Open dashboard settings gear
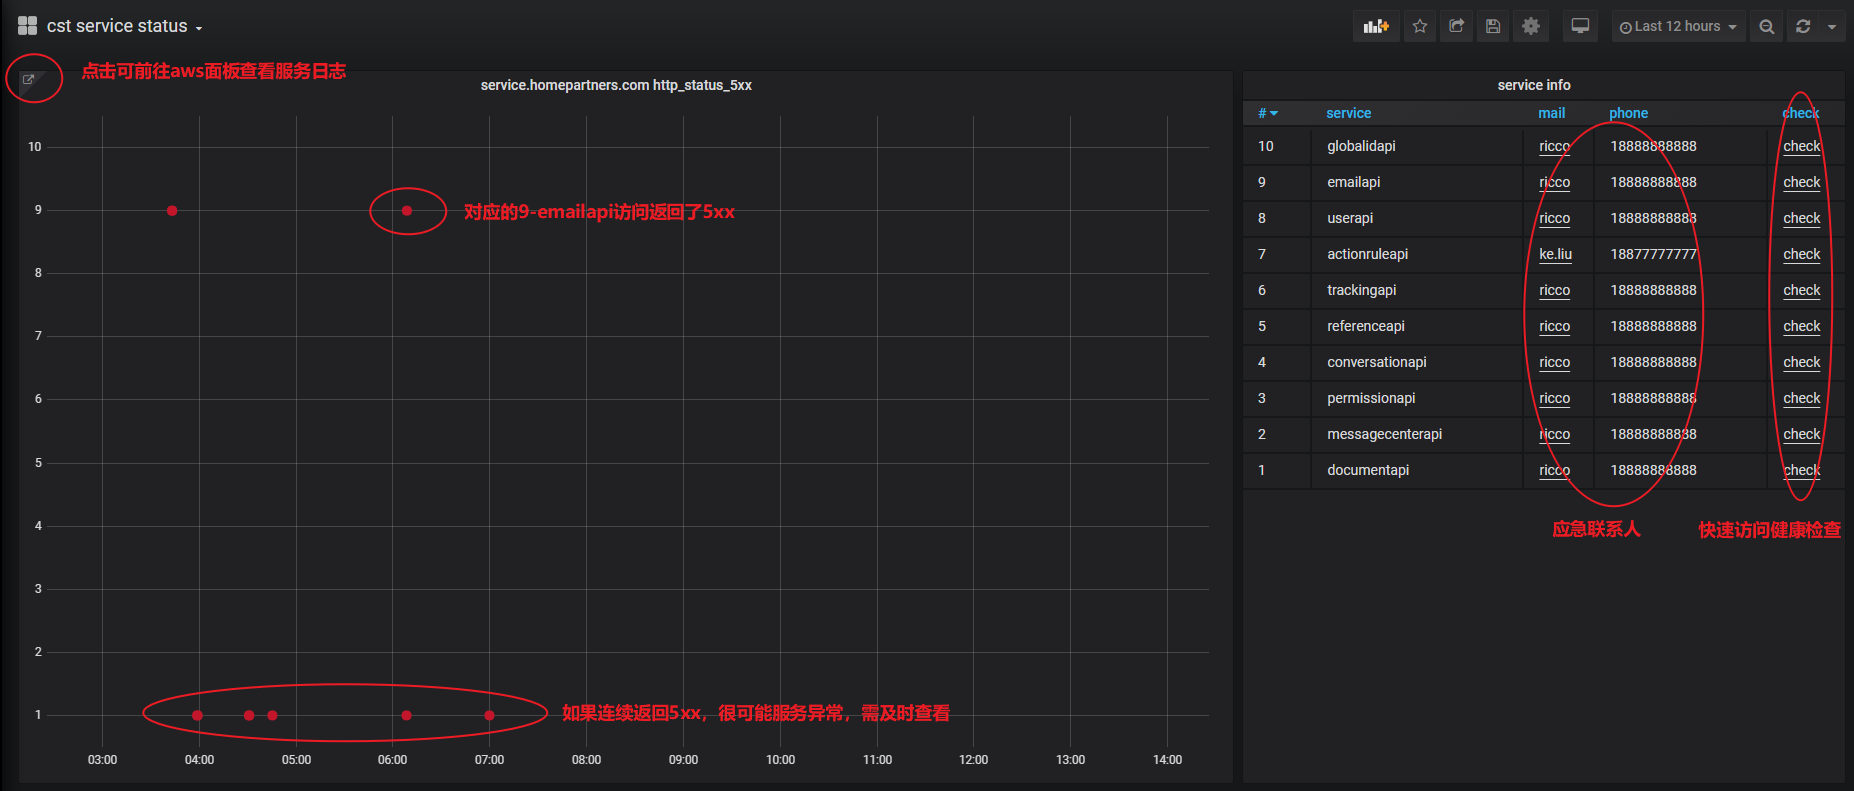 coord(1531,27)
